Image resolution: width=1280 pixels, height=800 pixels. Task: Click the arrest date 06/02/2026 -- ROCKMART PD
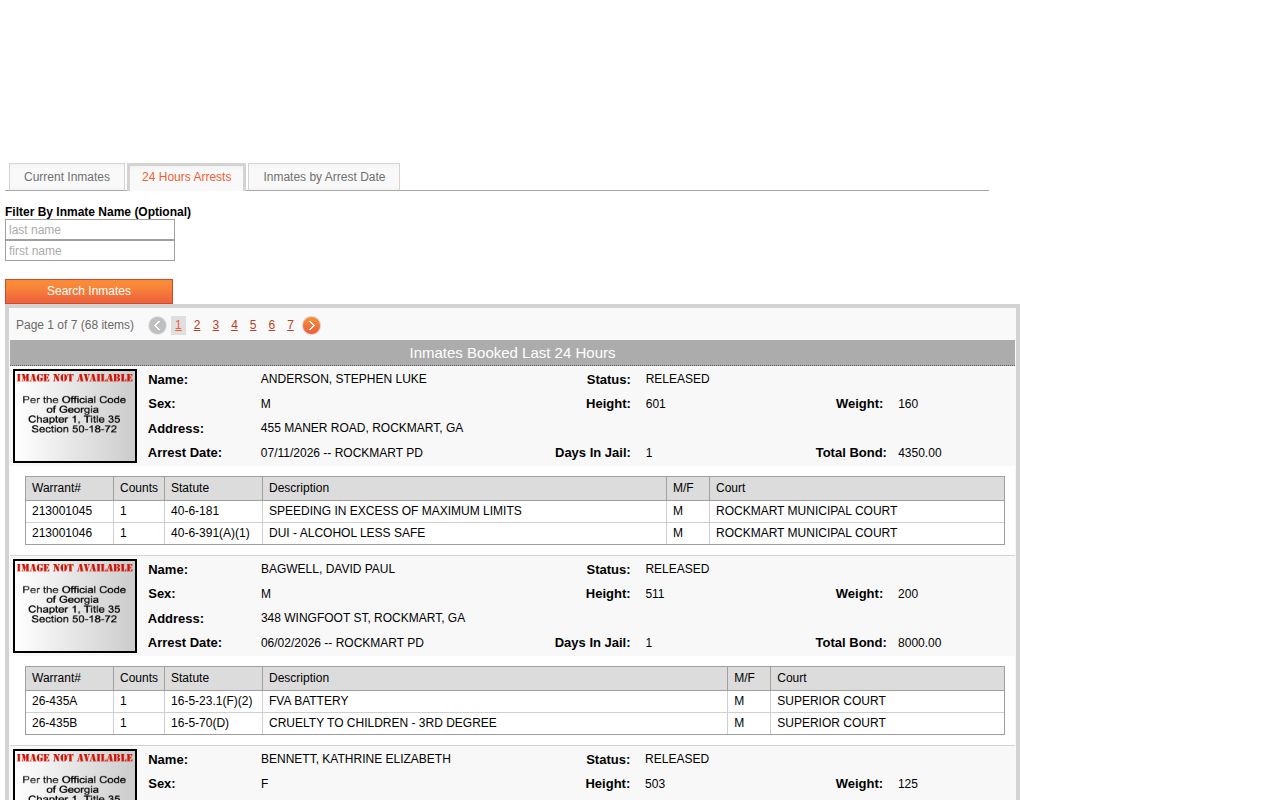coord(342,643)
